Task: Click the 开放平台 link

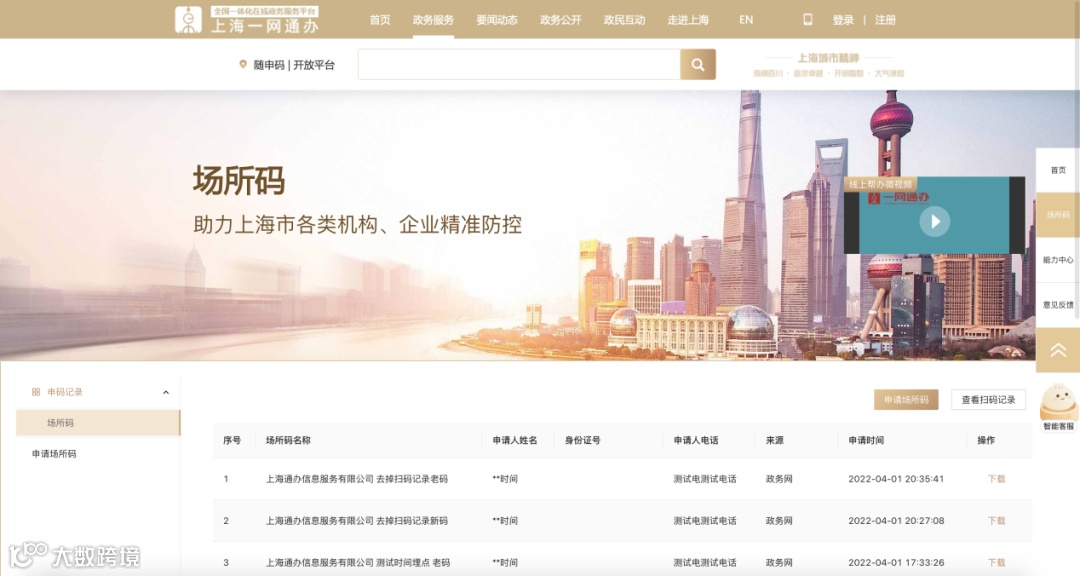Action: pyautogui.click(x=314, y=65)
